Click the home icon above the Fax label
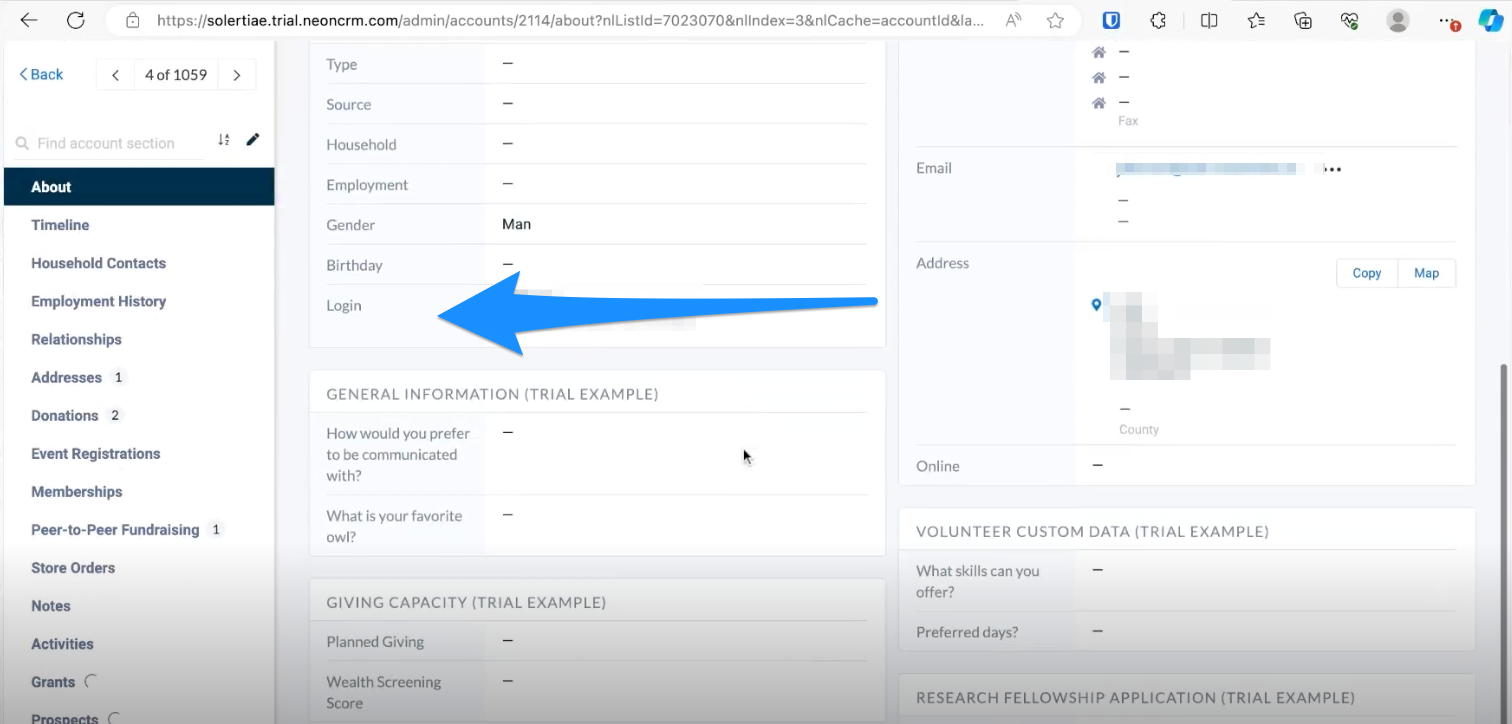Viewport: 1512px width, 724px height. [1098, 102]
